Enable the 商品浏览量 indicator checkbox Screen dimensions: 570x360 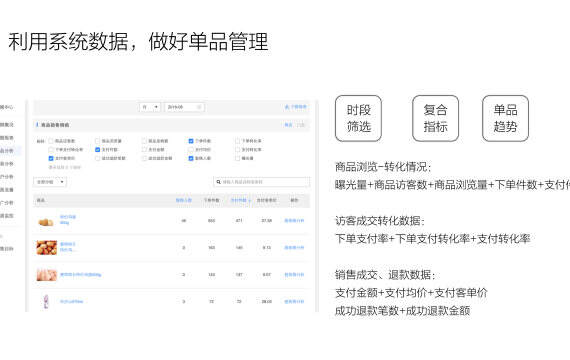[x=97, y=141]
